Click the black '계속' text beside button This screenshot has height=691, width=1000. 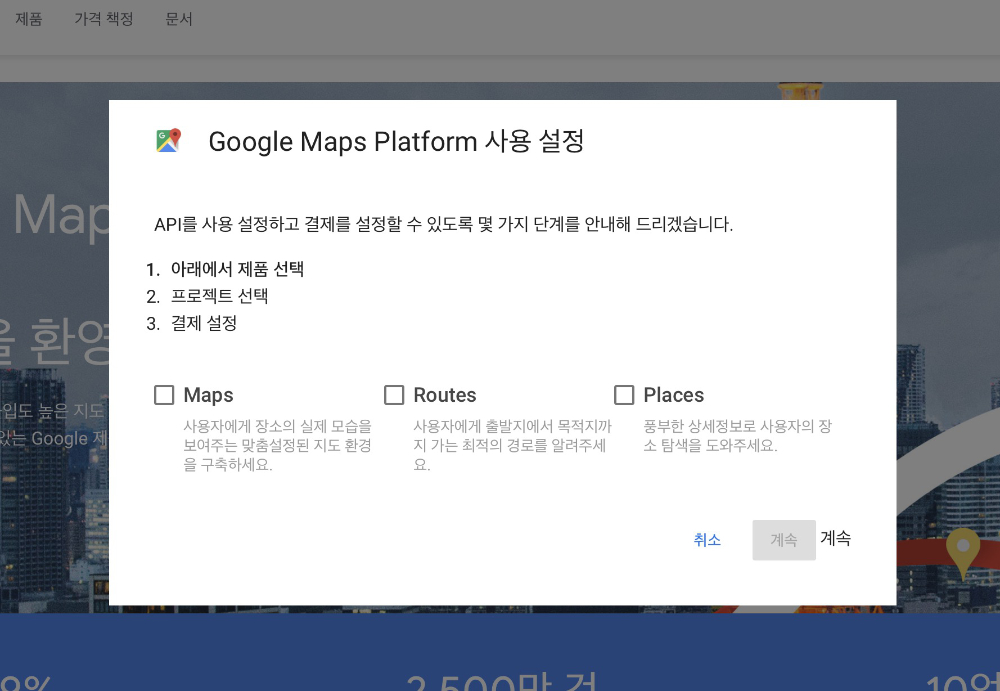pyautogui.click(x=835, y=538)
